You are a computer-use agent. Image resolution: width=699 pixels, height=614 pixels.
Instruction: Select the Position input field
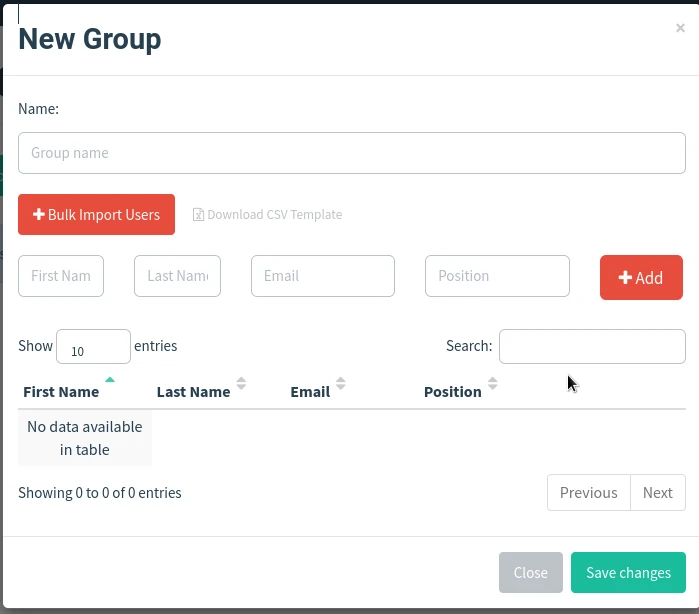point(497,276)
